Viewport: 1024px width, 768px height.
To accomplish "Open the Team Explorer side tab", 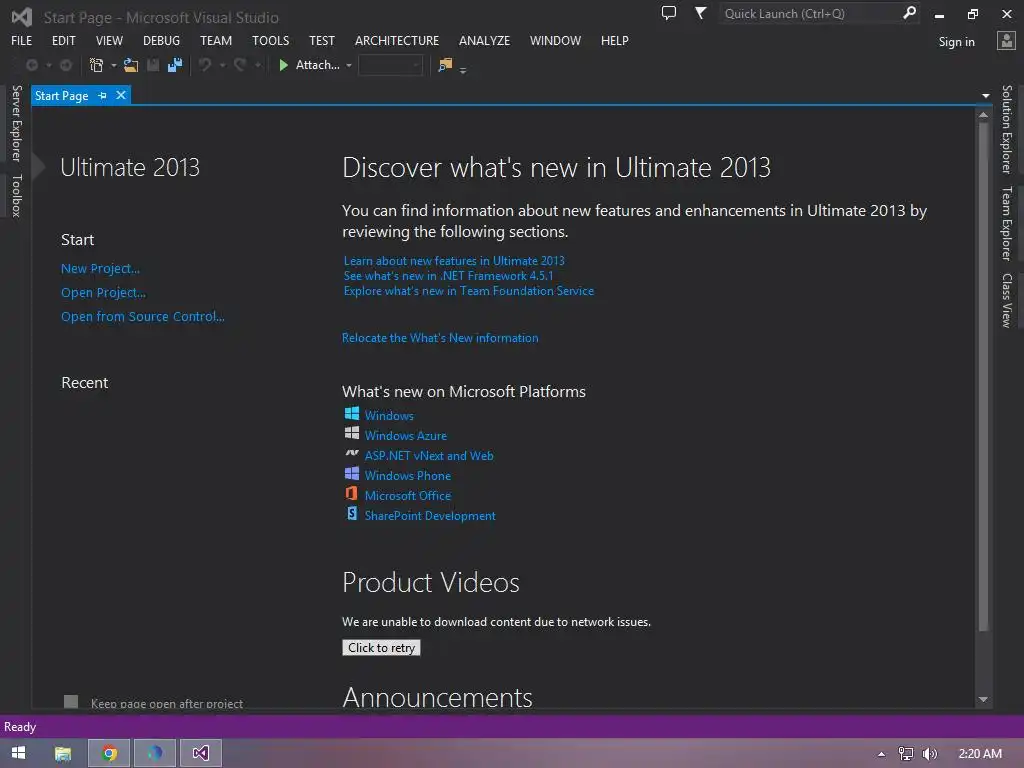I will [1007, 223].
